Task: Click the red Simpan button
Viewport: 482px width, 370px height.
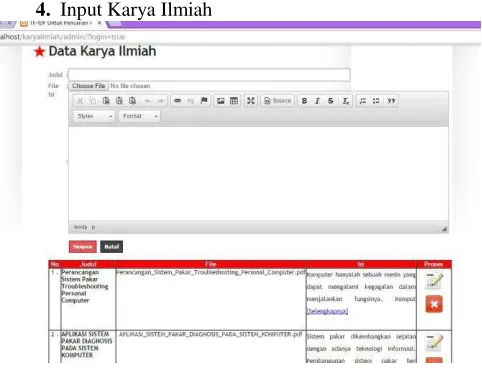Action: 83,247
